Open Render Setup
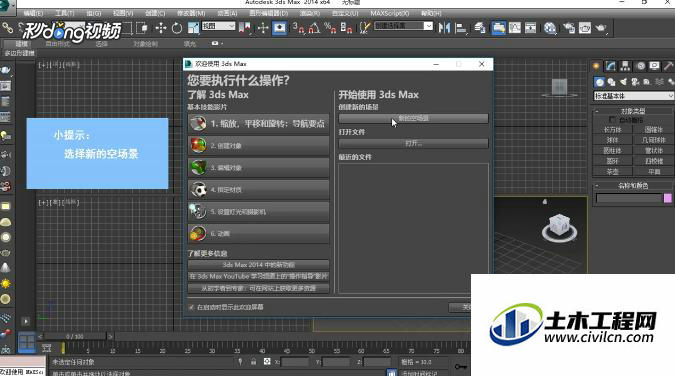The width and height of the screenshot is (675, 376). tap(569, 28)
